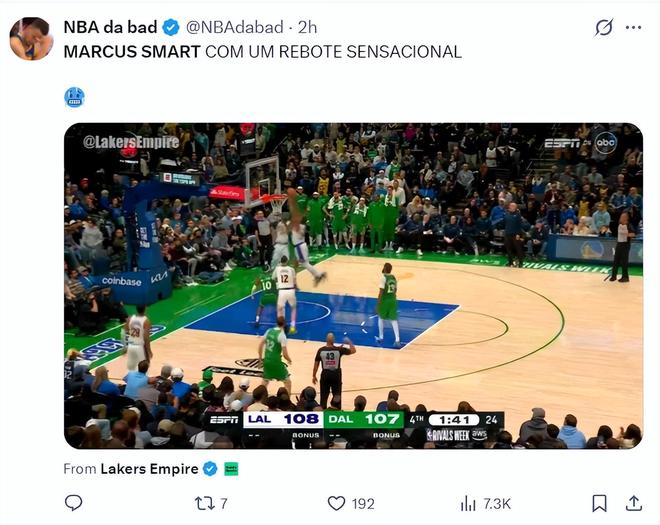The image size is (660, 525).
Task: View tweet analytics bar chart icon
Action: [x=468, y=503]
